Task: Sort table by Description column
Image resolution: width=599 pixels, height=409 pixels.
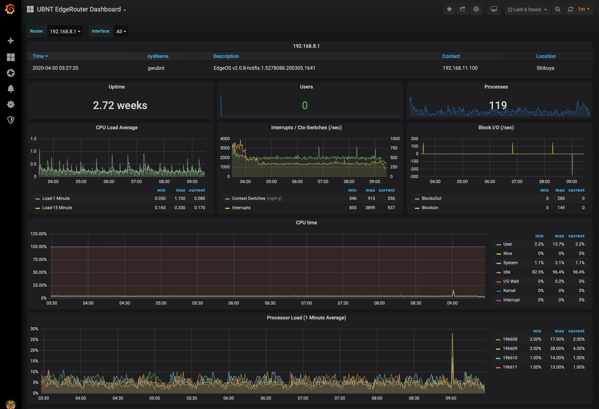Action: point(226,56)
